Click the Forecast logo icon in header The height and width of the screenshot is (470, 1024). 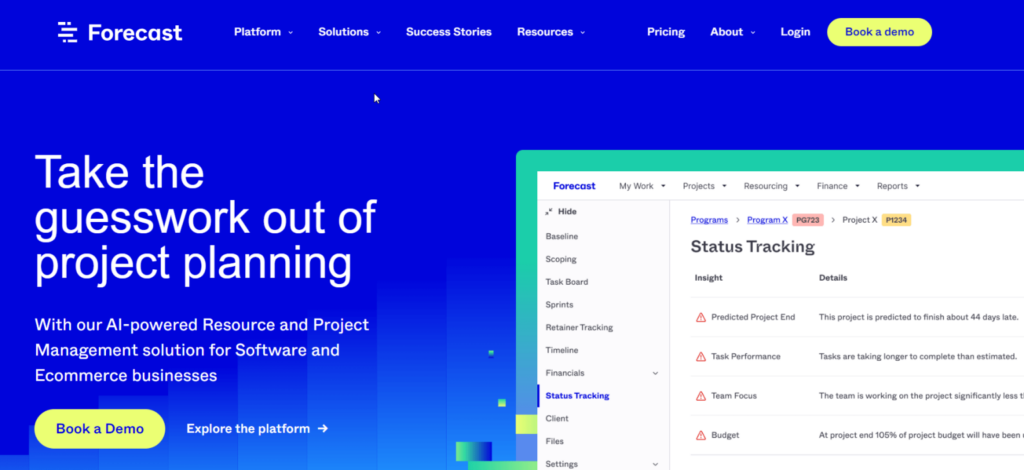click(67, 32)
